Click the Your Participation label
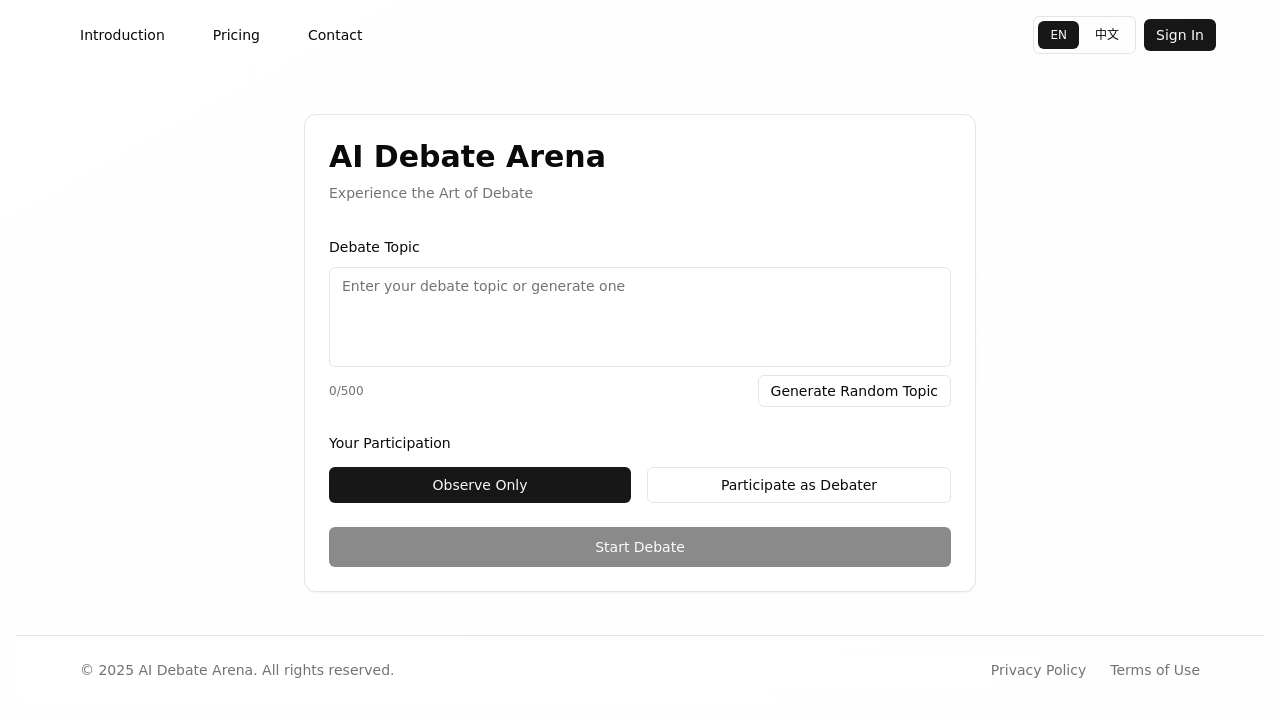Screen dimensions: 1280x720 389,443
